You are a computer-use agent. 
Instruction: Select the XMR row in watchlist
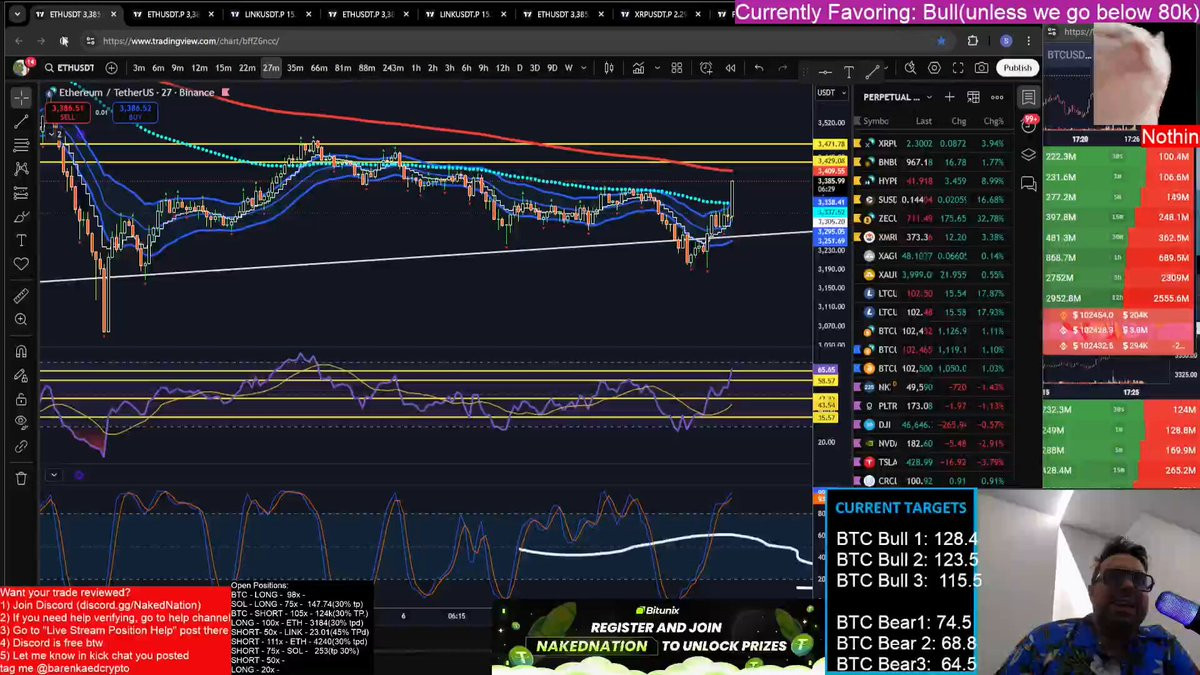[932, 237]
